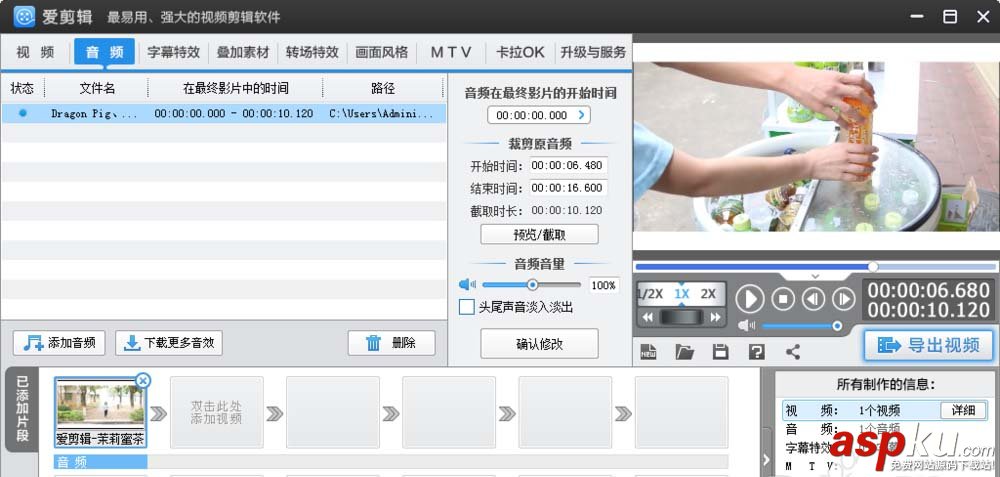Set playback speed to 2X
Screen dimensions: 1000x477
(x=708, y=294)
